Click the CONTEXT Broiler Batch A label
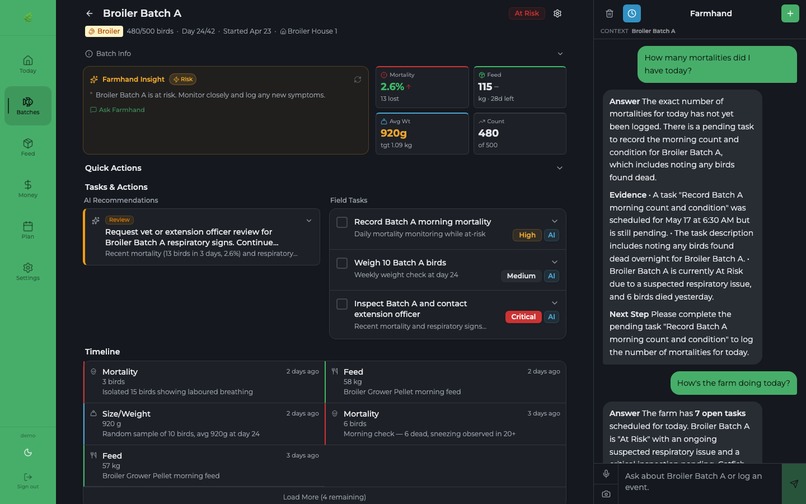 tap(637, 31)
